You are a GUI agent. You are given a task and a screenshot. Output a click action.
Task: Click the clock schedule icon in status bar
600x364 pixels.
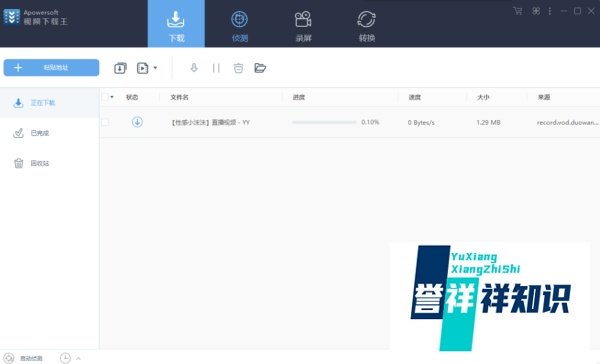click(x=65, y=358)
